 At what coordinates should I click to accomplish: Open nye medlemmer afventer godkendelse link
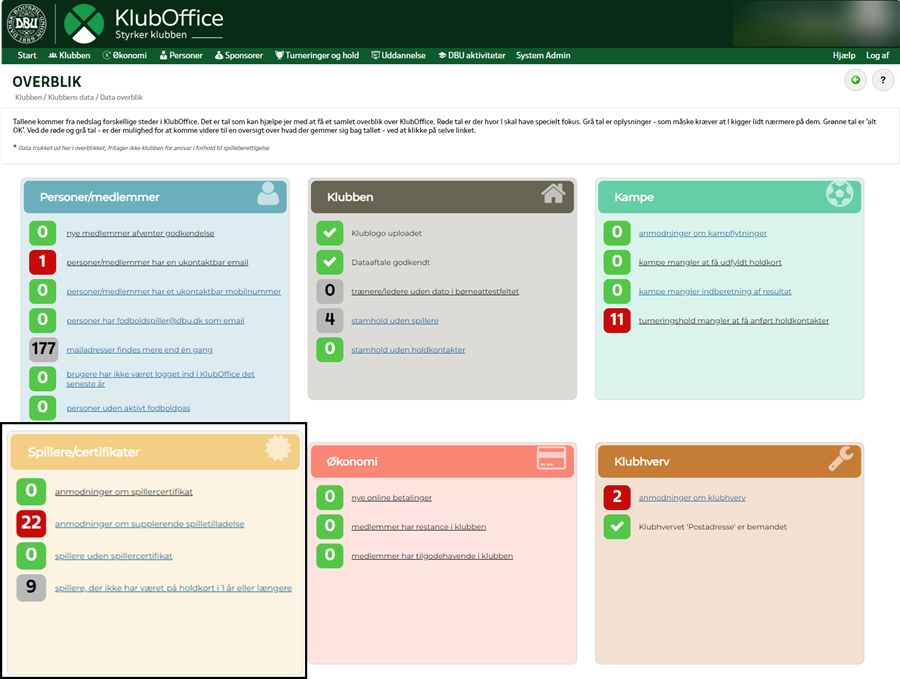point(140,233)
